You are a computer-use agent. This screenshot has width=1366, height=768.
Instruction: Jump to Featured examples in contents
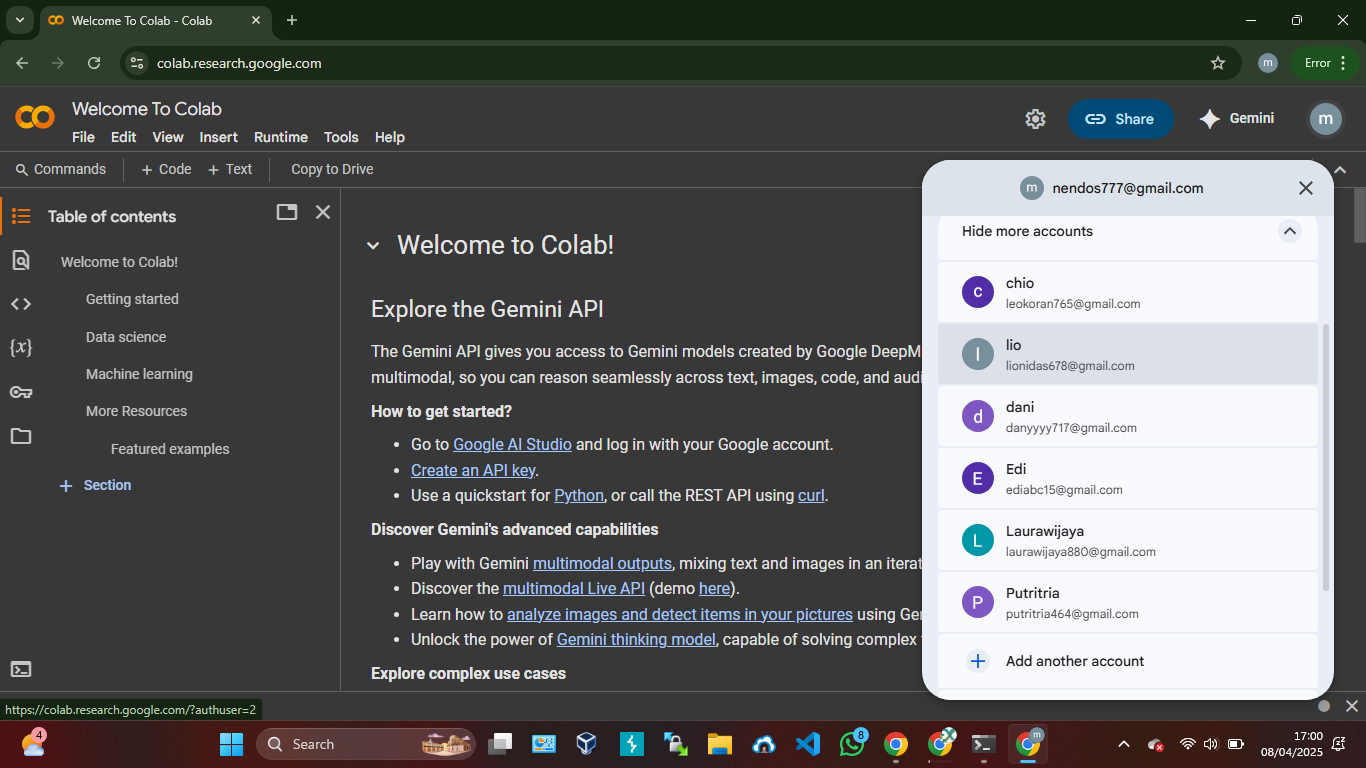[170, 449]
